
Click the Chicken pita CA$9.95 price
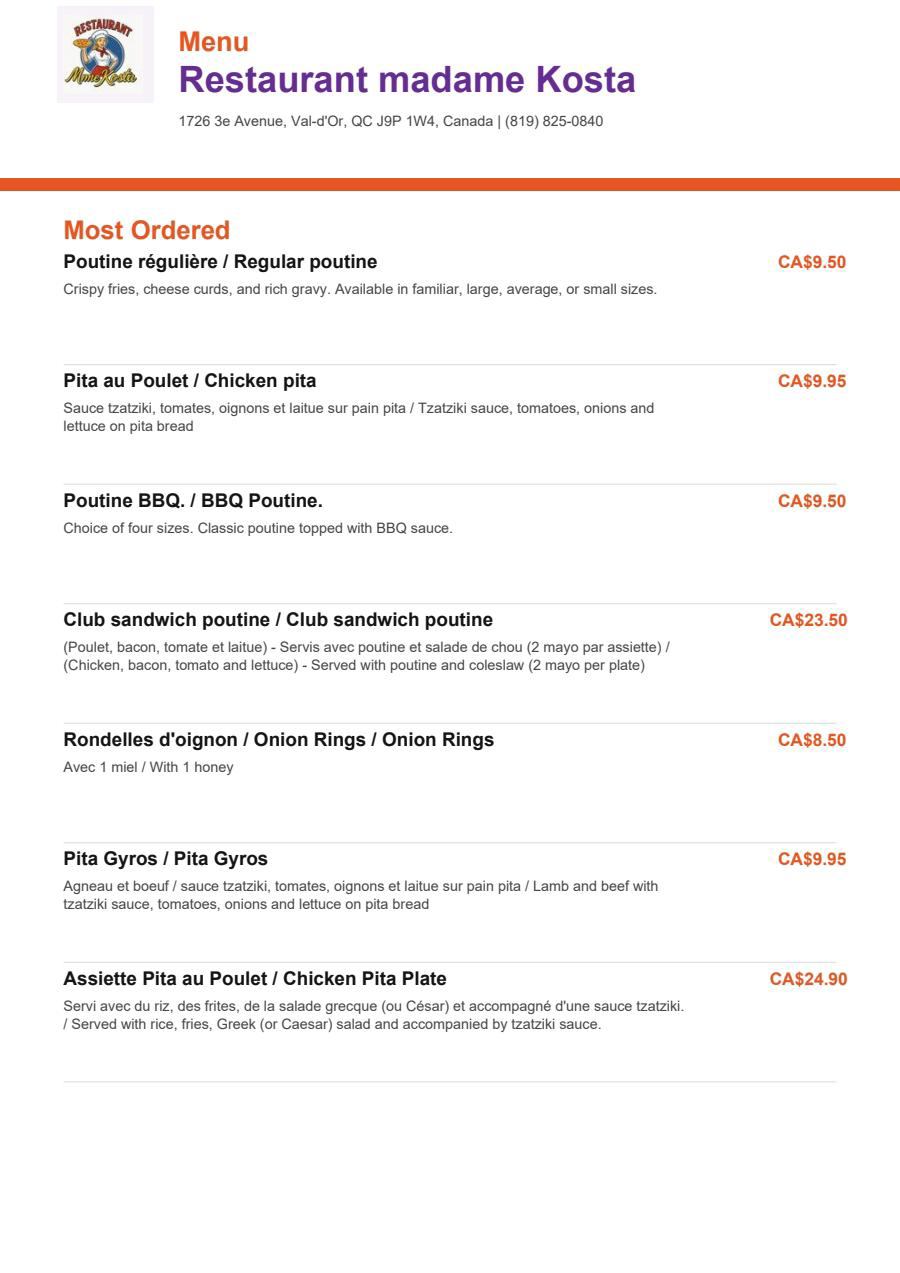812,381
